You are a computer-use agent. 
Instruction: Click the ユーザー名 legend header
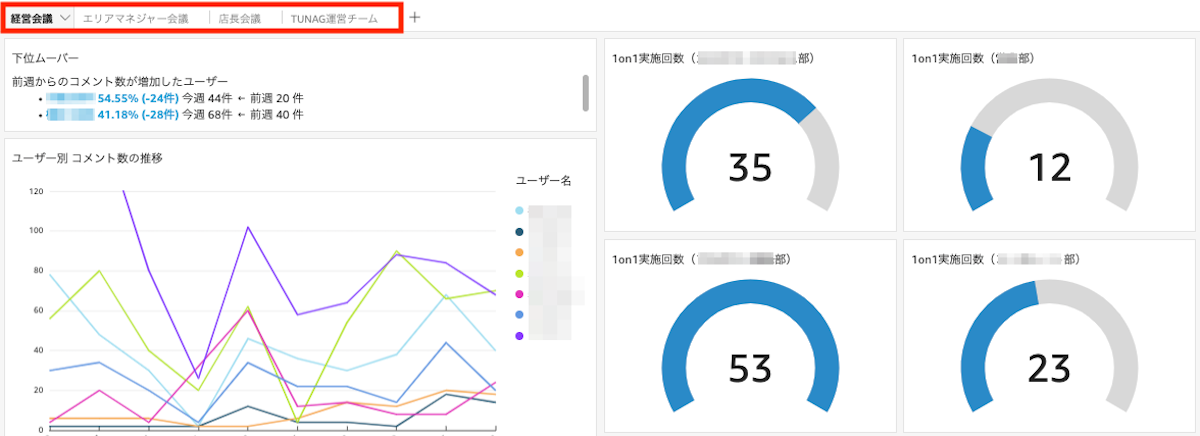(543, 180)
